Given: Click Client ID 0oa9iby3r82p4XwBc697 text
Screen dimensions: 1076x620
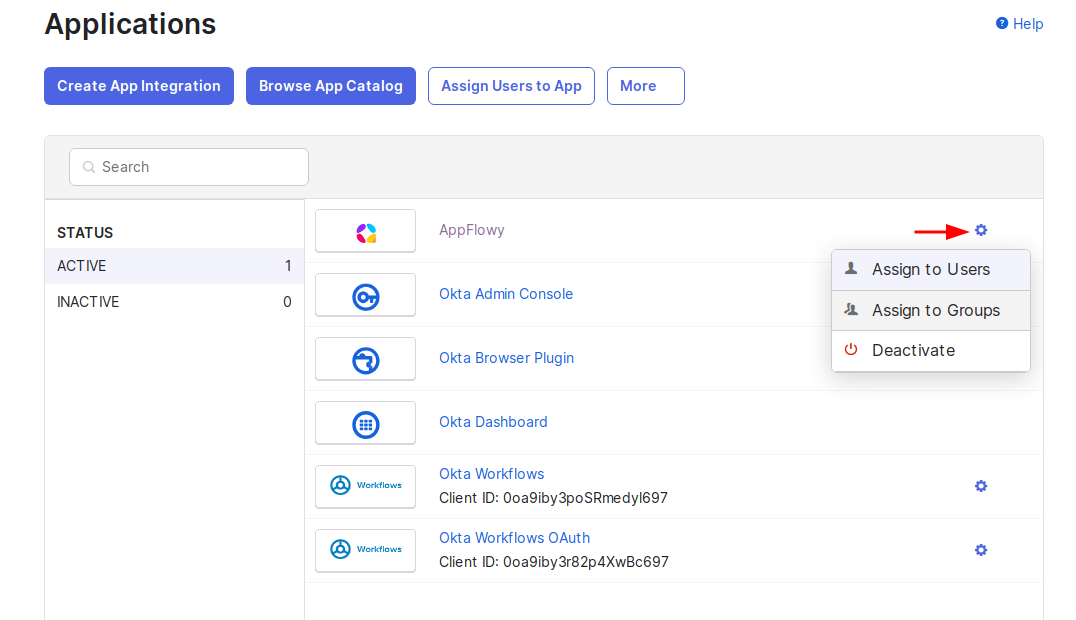Looking at the screenshot, I should click(x=554, y=562).
